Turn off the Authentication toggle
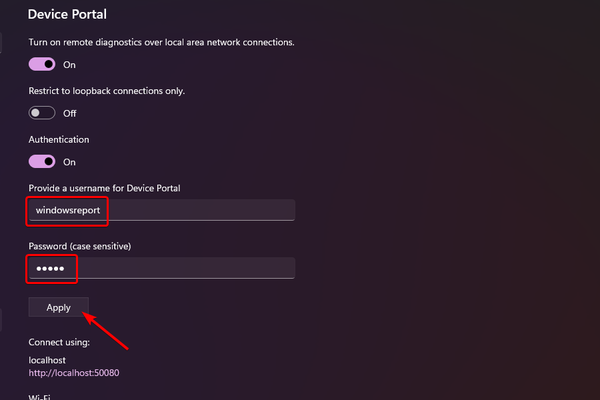 click(x=42, y=161)
